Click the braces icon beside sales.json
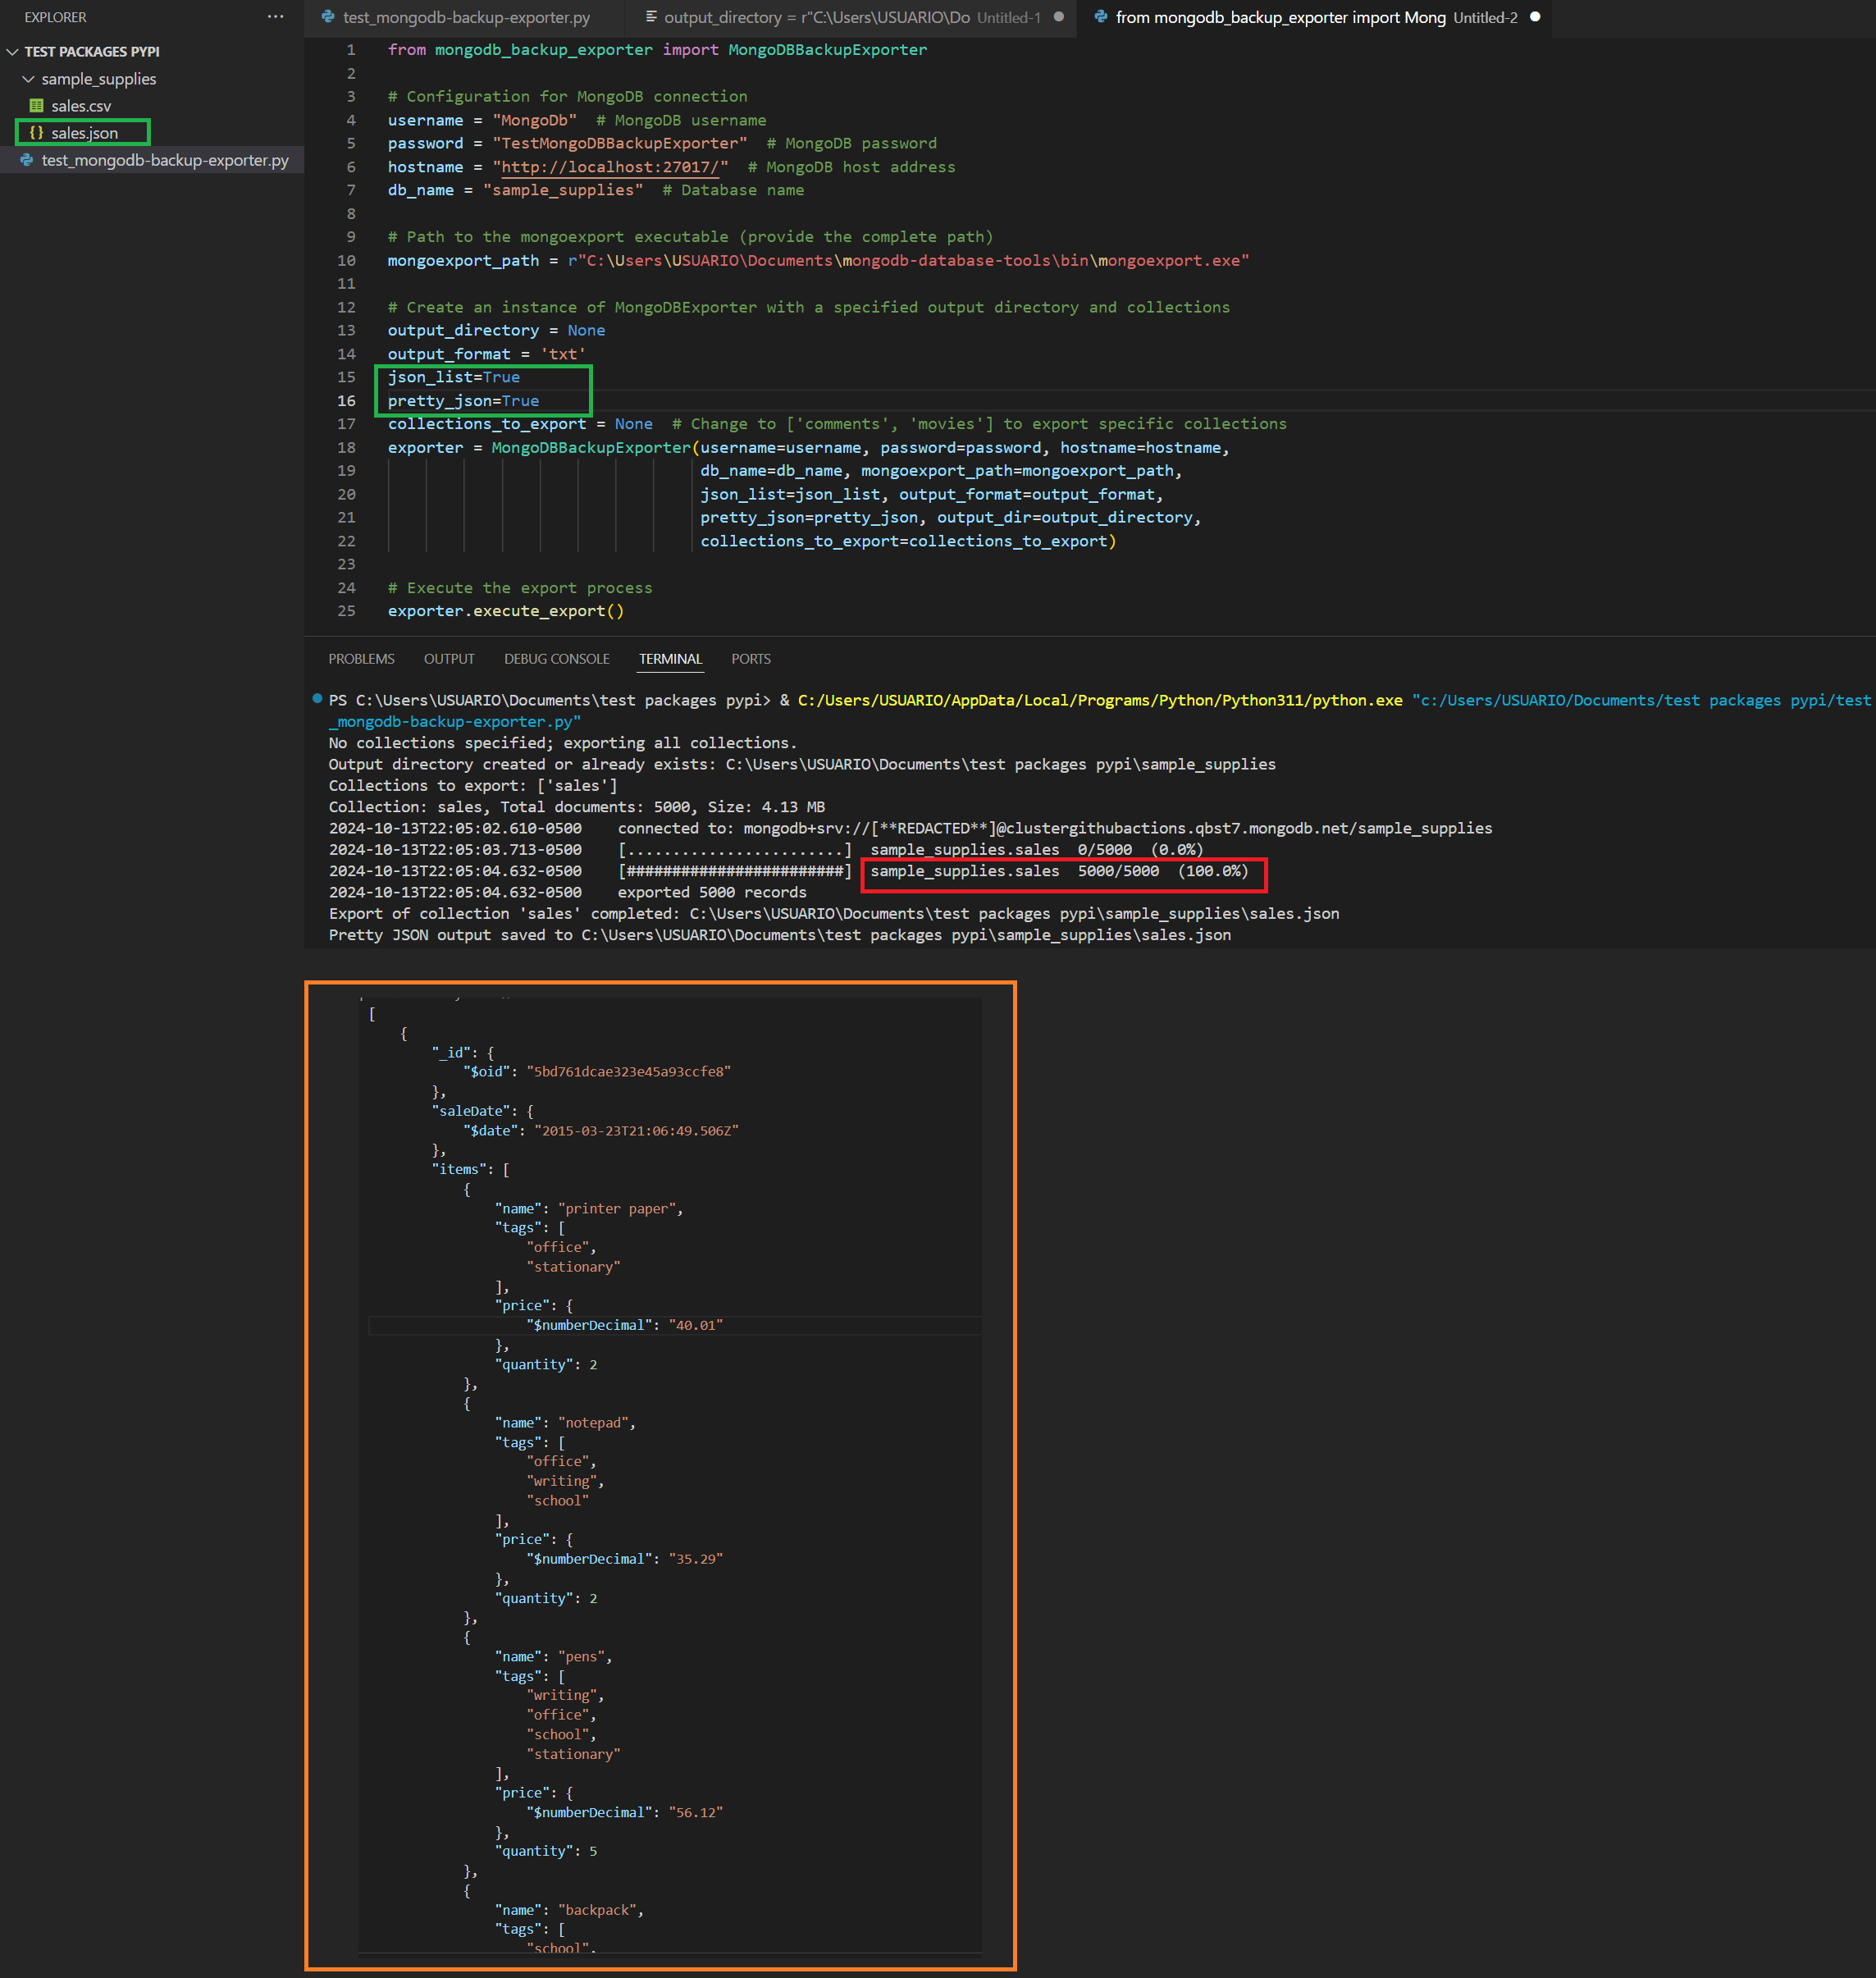Image resolution: width=1876 pixels, height=1978 pixels. 37,133
